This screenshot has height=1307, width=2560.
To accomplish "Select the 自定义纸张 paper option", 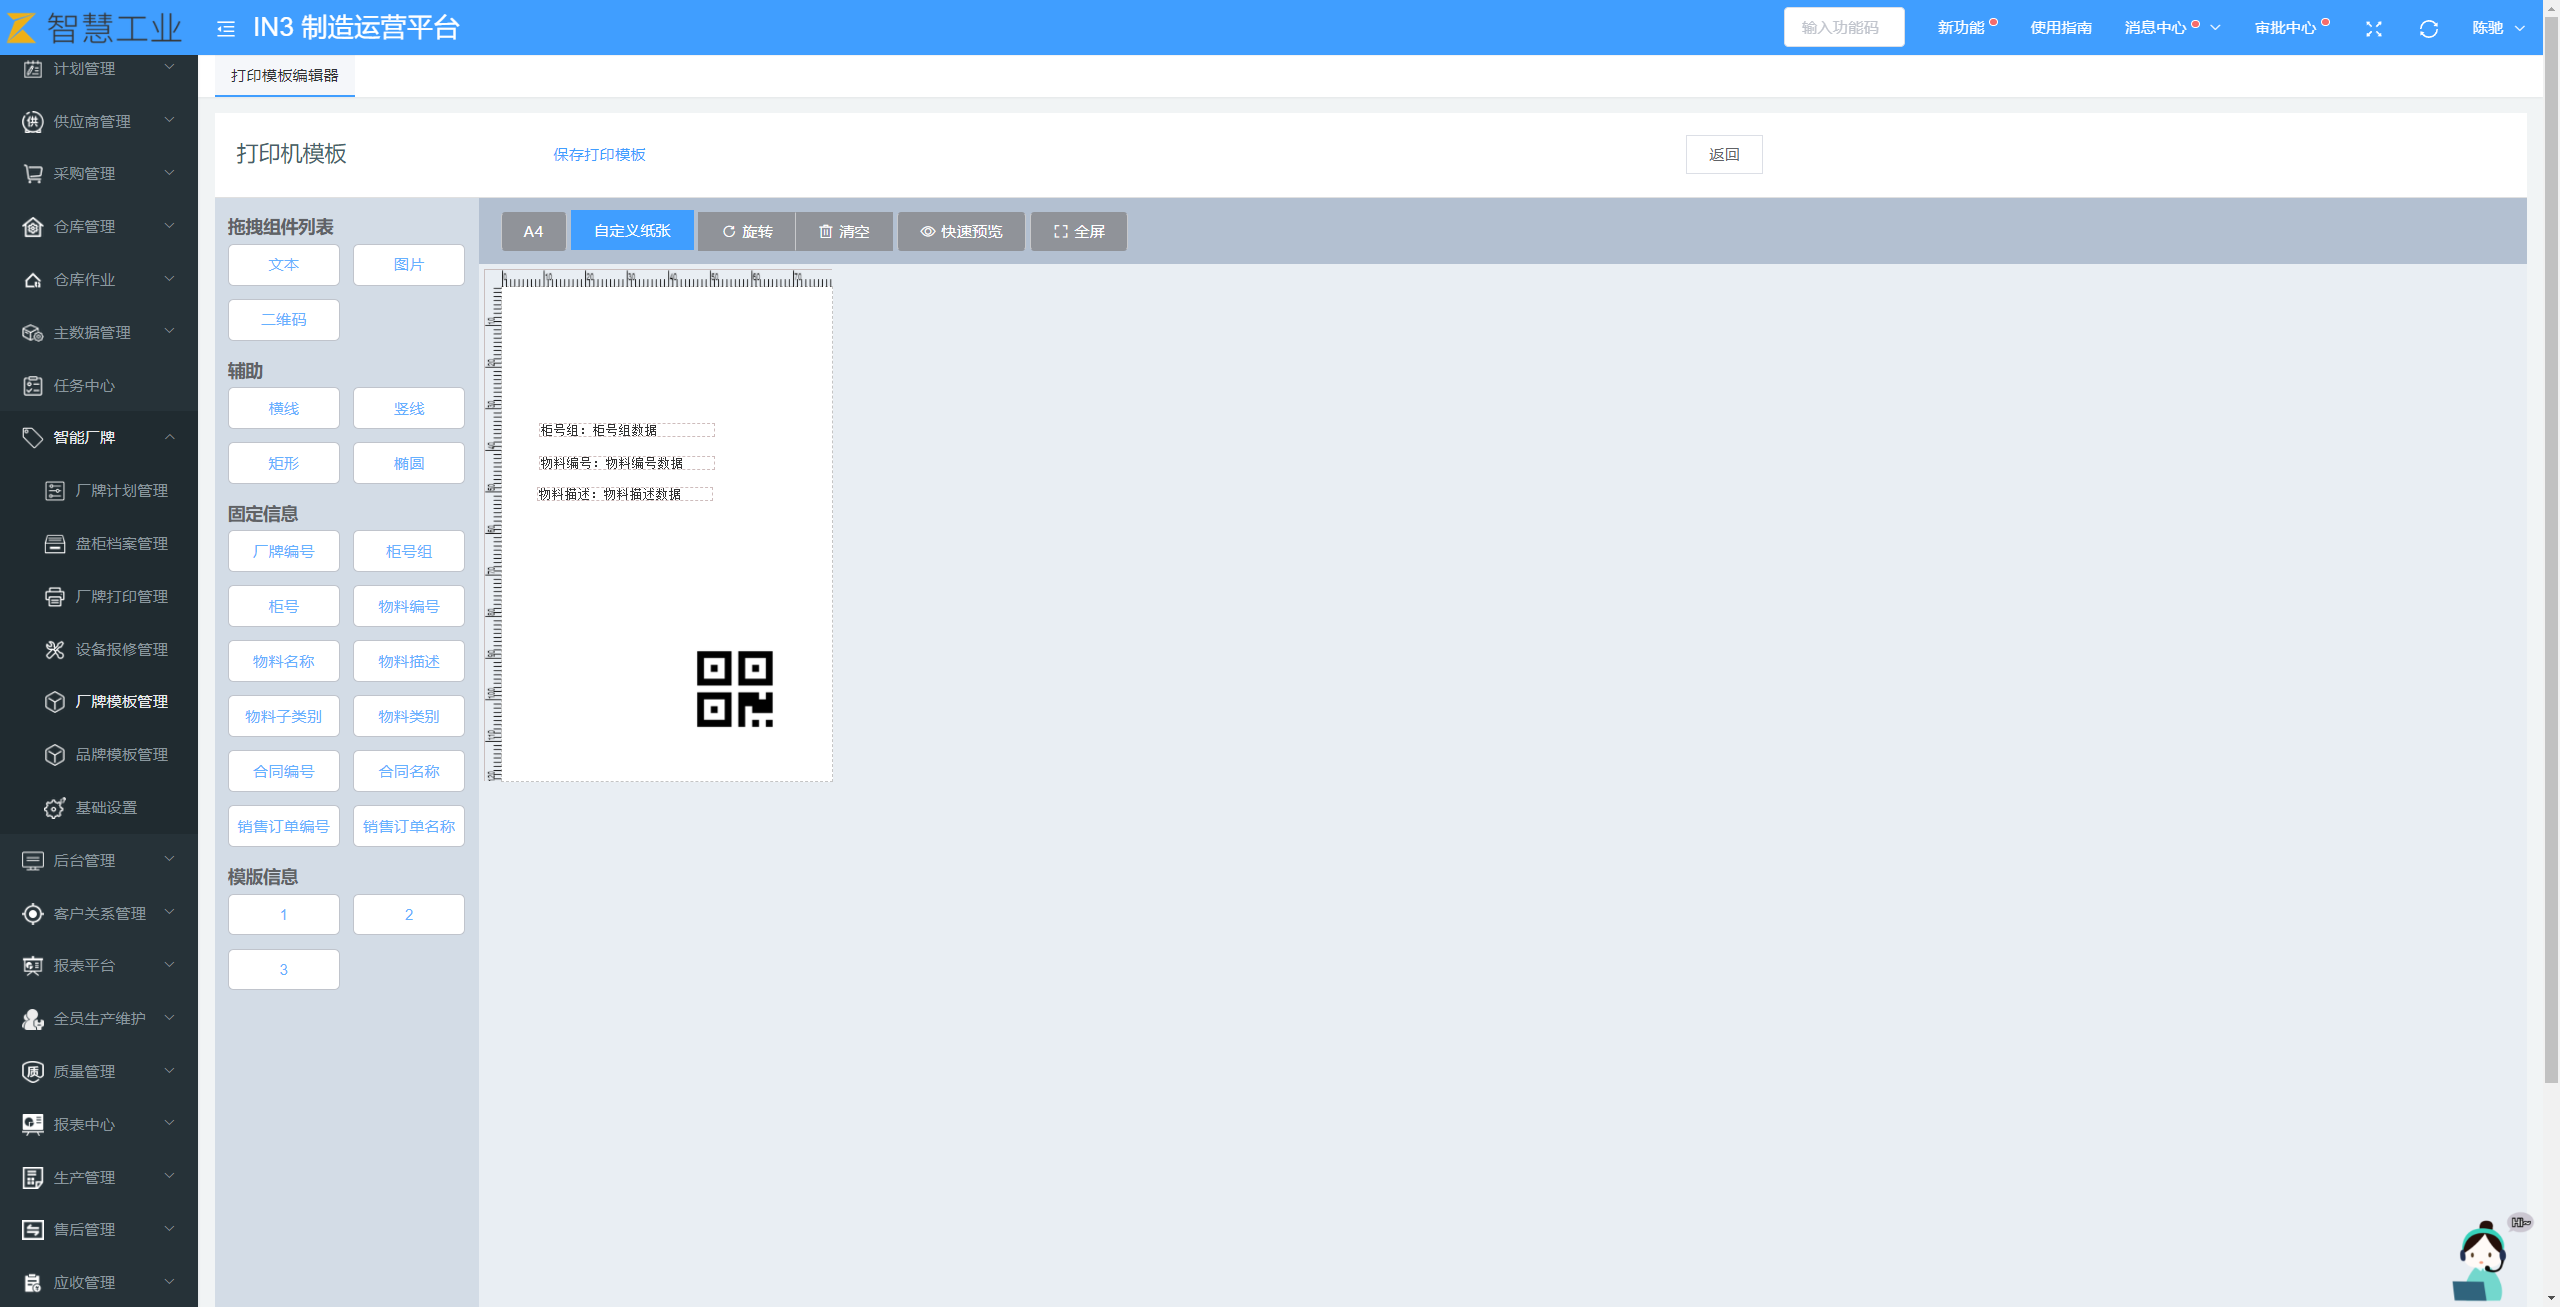I will click(632, 231).
